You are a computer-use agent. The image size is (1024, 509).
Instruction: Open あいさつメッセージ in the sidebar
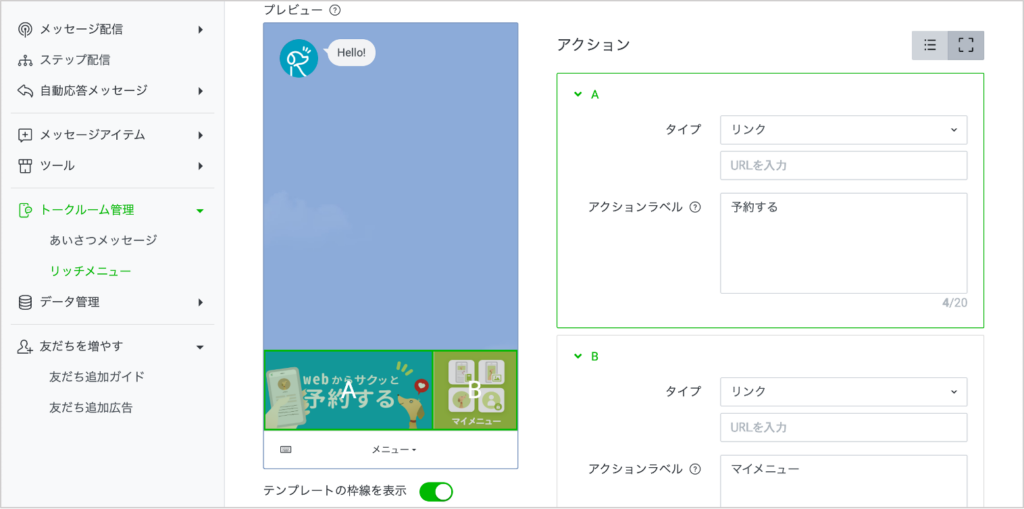click(x=103, y=241)
